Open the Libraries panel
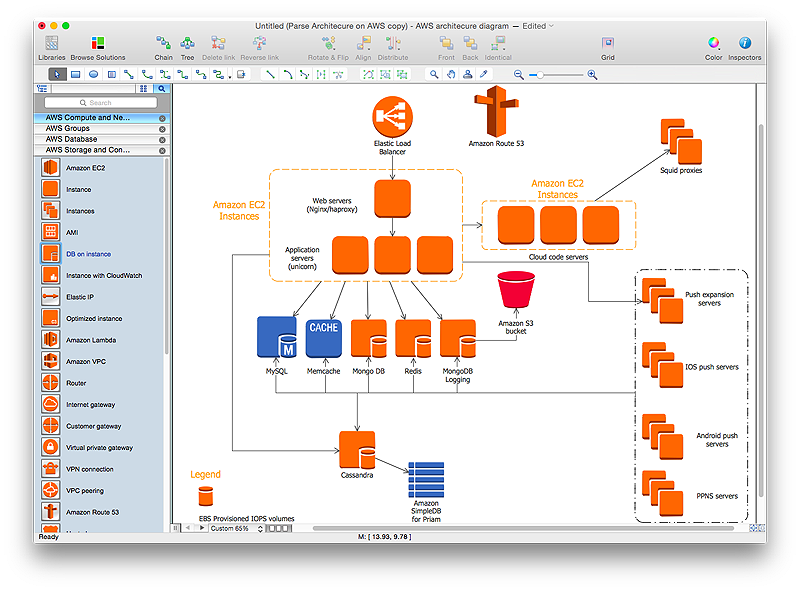The width and height of the screenshot is (800, 591). (51, 44)
